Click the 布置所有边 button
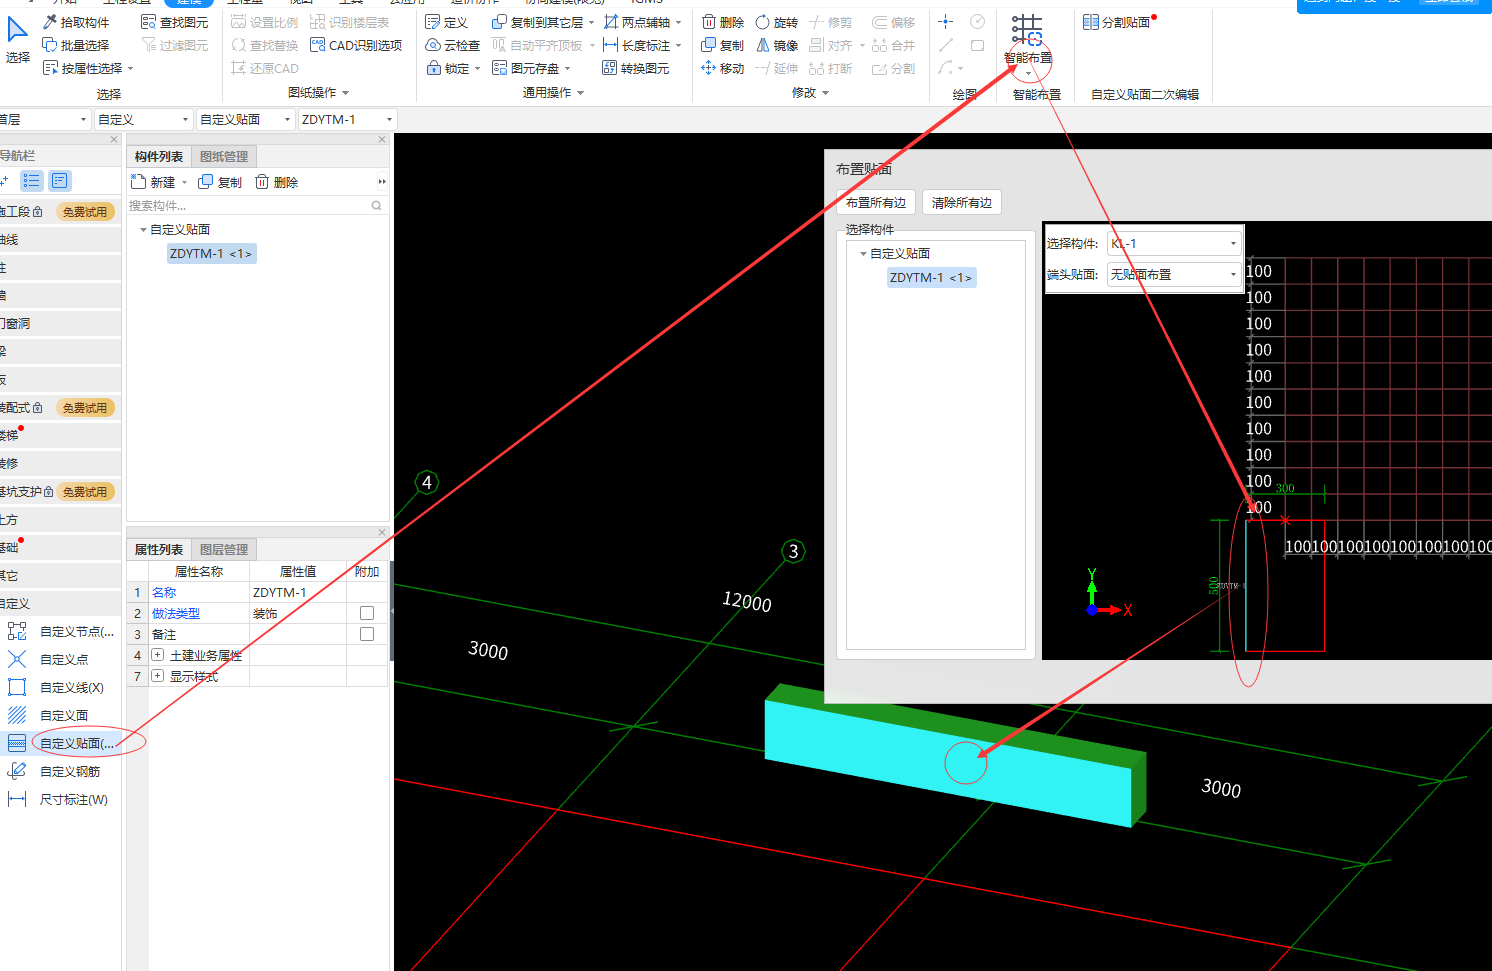Screen dimensions: 1492x971 pyautogui.click(x=876, y=202)
